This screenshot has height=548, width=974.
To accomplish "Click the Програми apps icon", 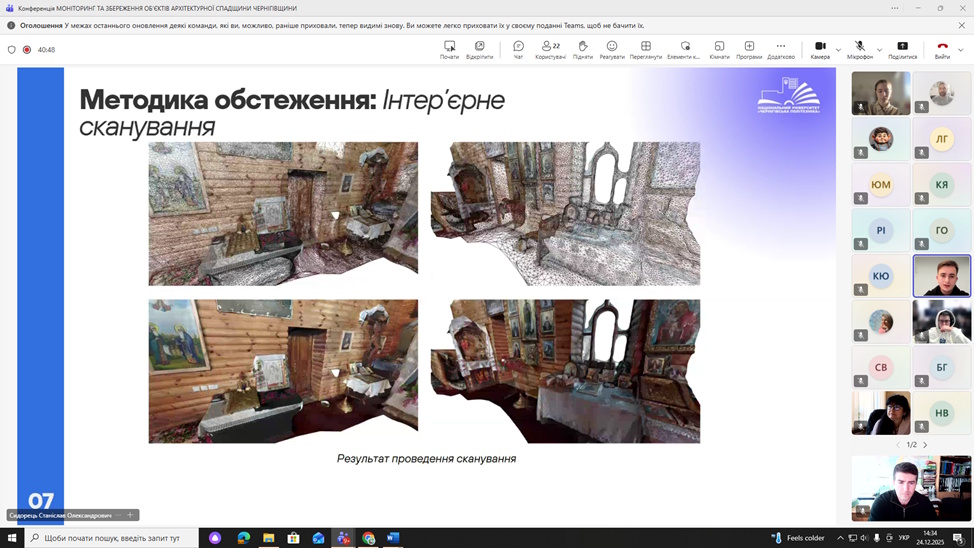I will click(749, 49).
